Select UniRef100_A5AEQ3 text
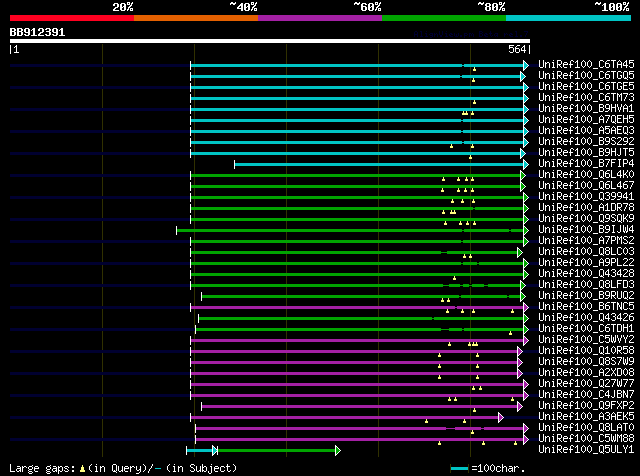The image size is (640, 476). [586, 131]
